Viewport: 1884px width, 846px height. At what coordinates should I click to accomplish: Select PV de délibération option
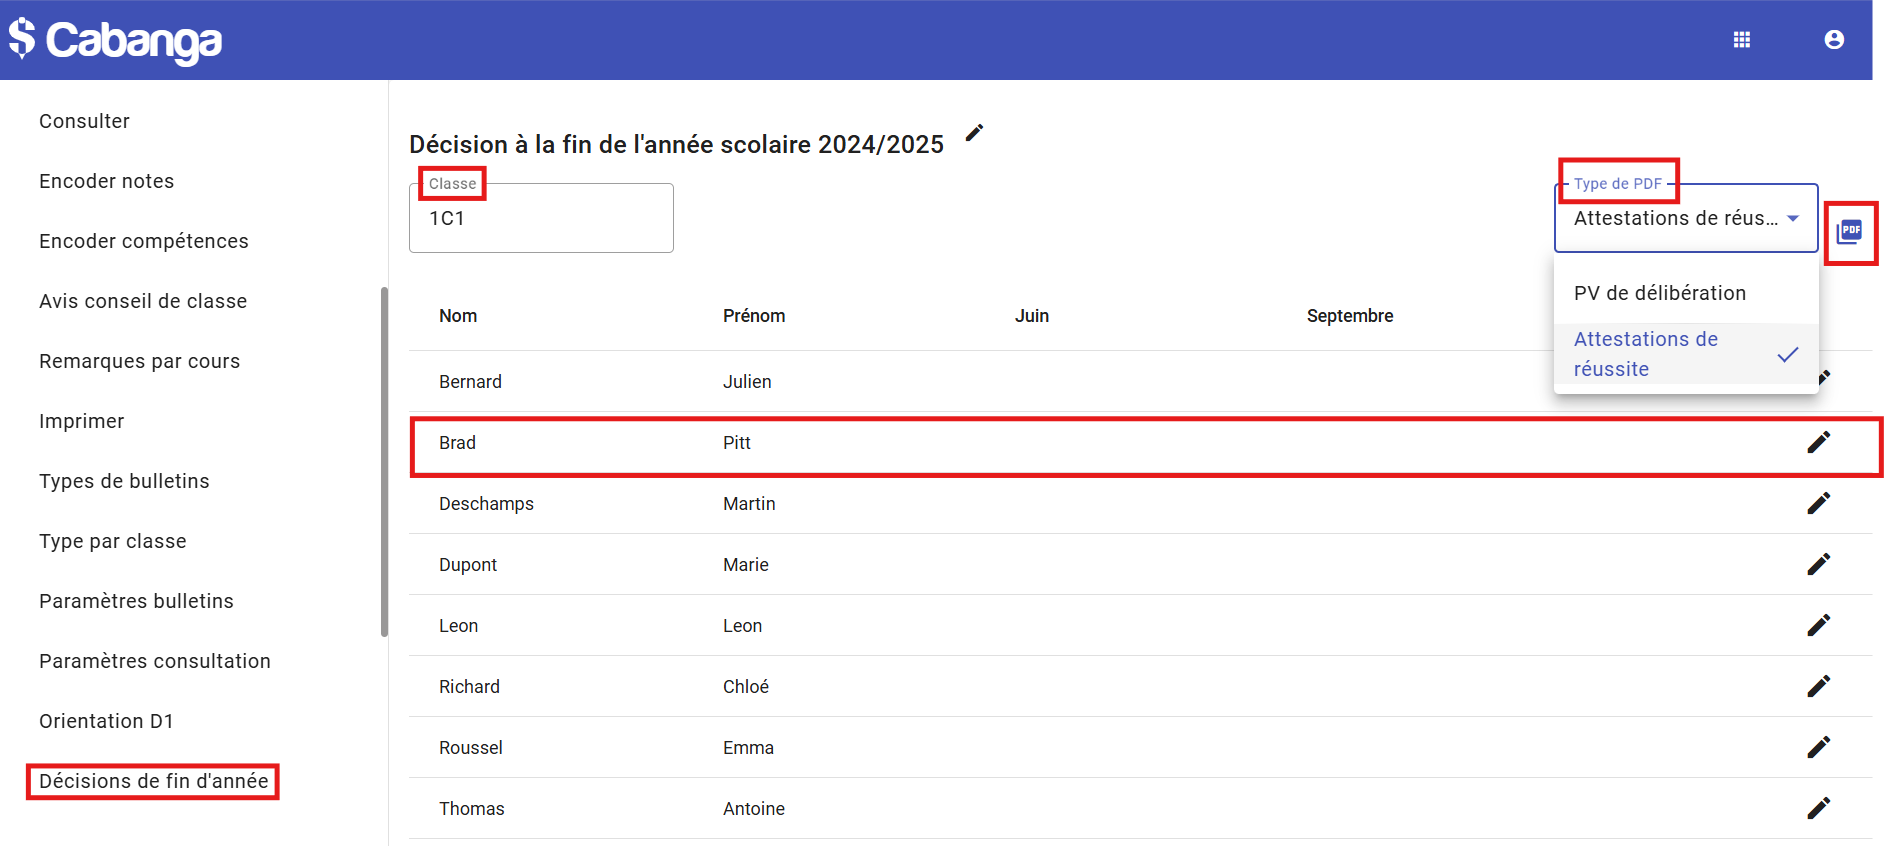click(x=1659, y=293)
